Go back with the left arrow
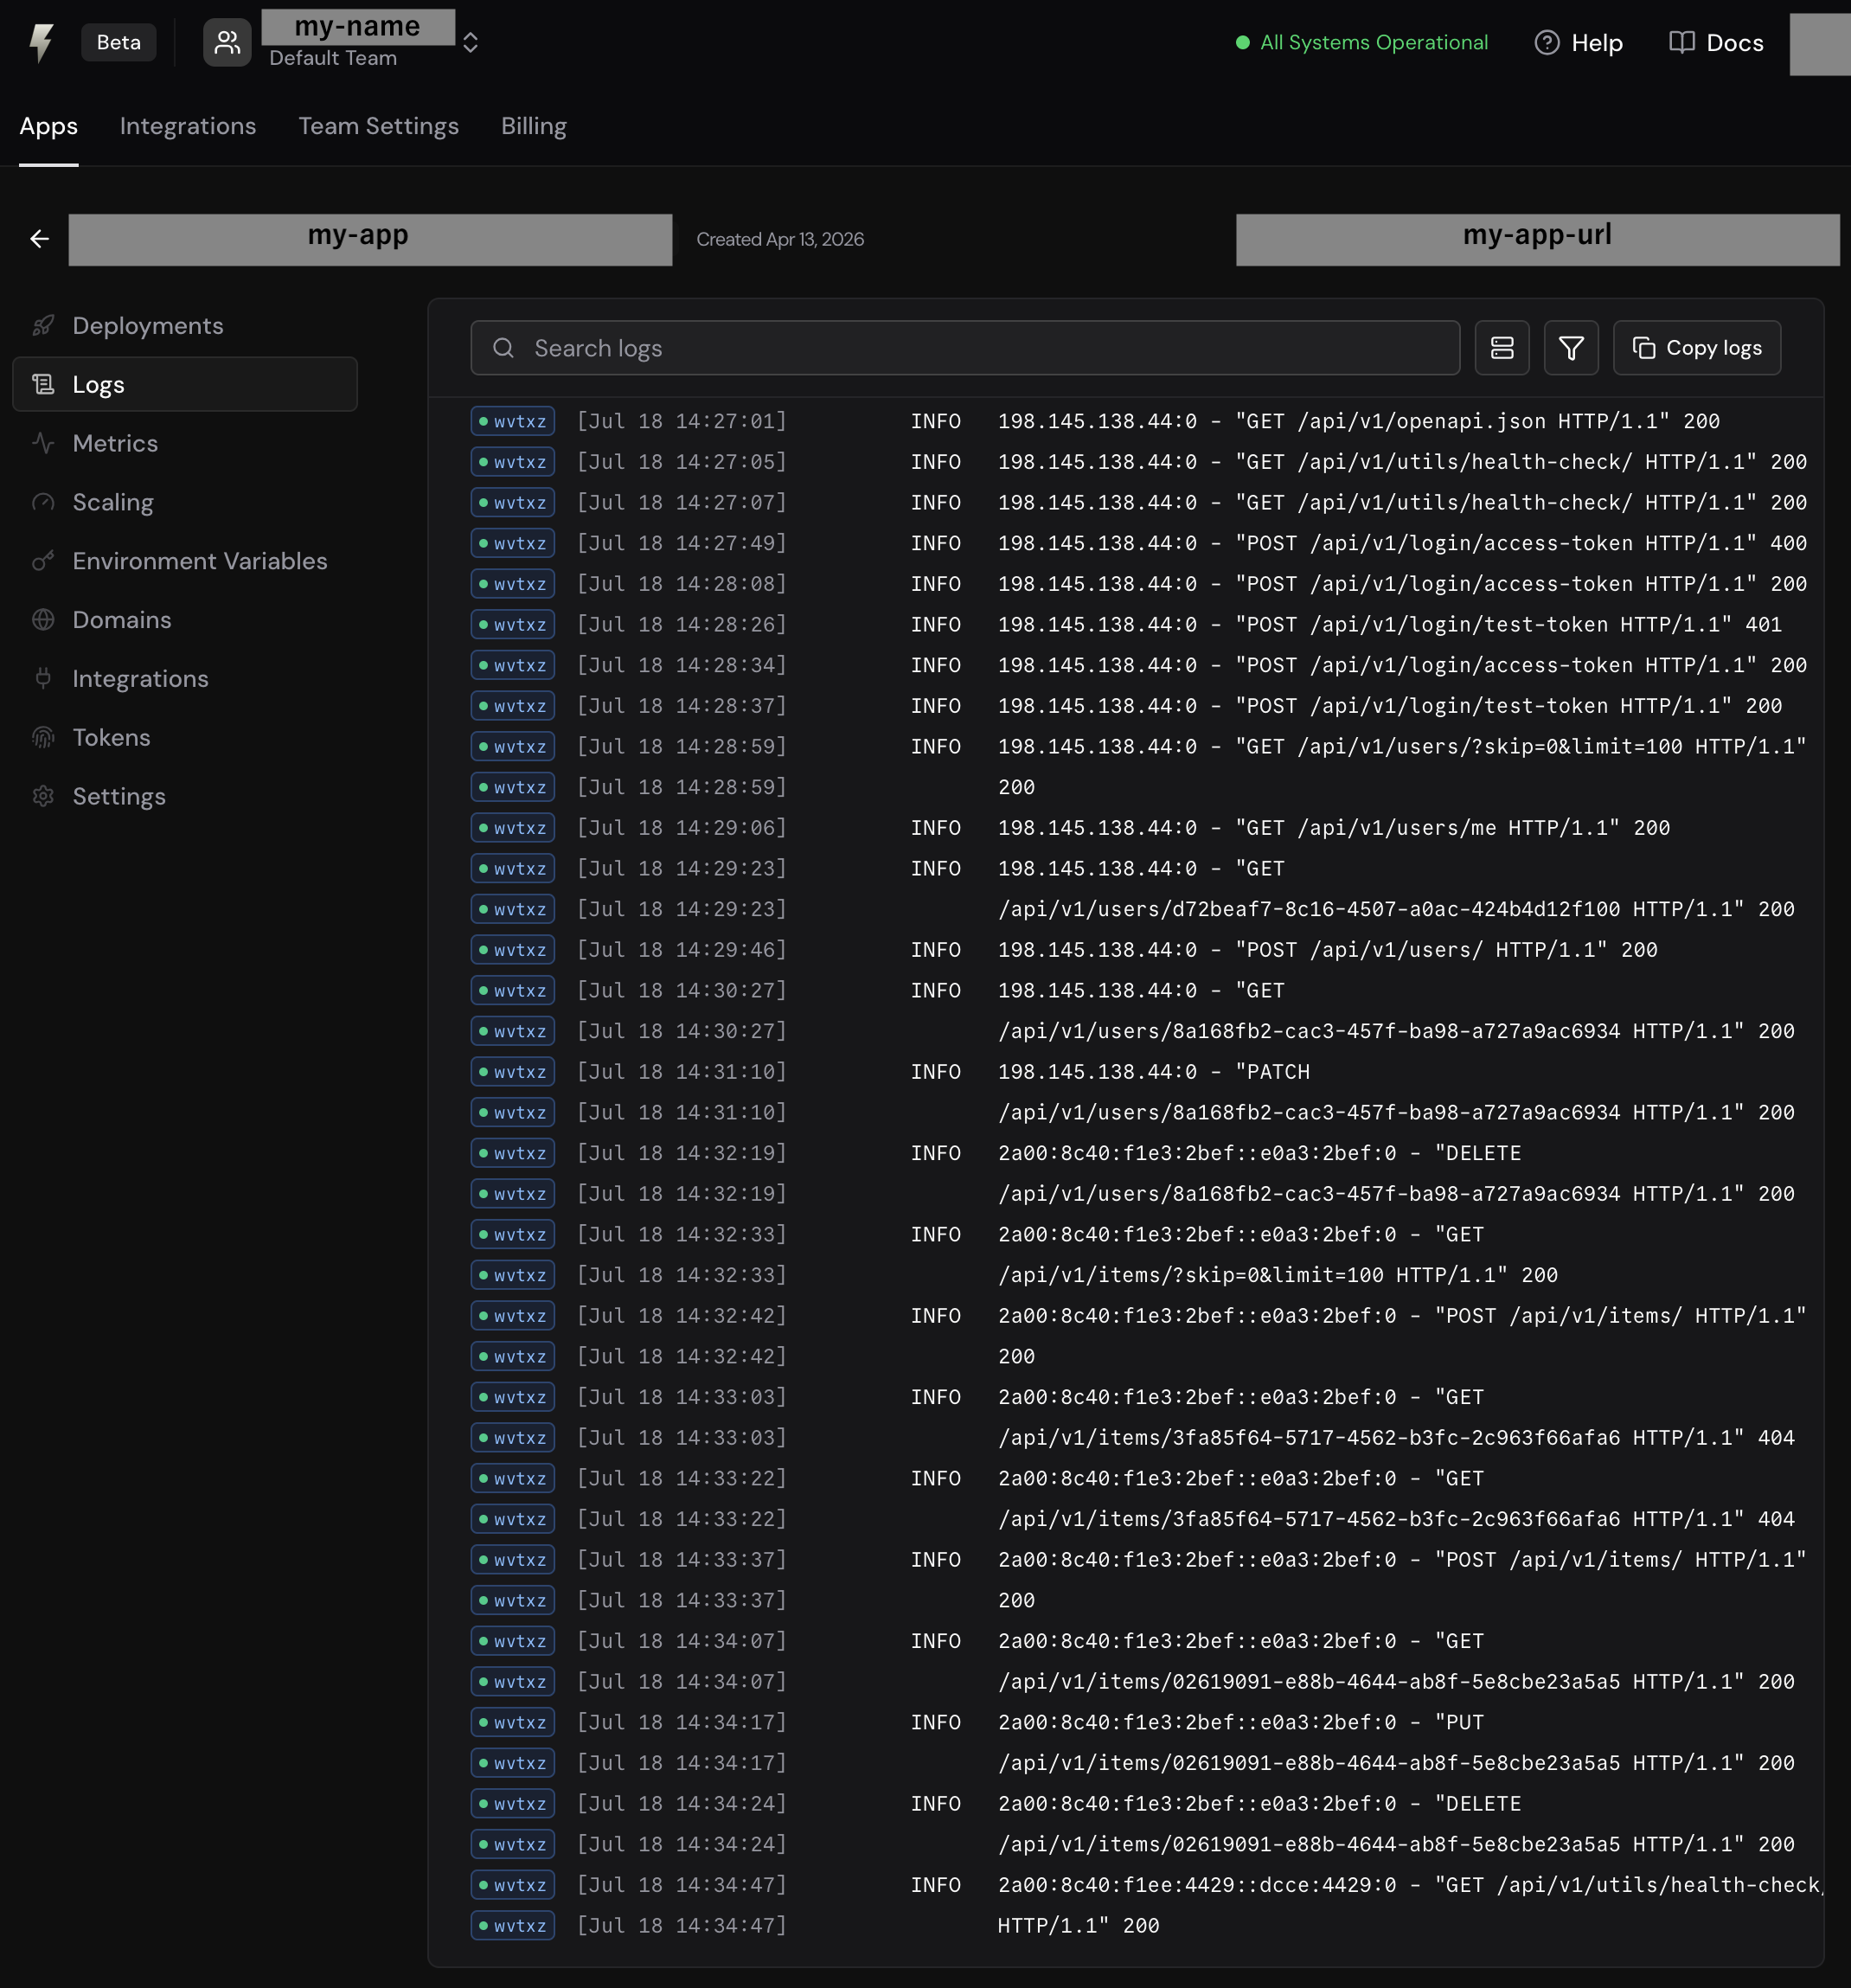1851x1988 pixels. click(x=40, y=239)
